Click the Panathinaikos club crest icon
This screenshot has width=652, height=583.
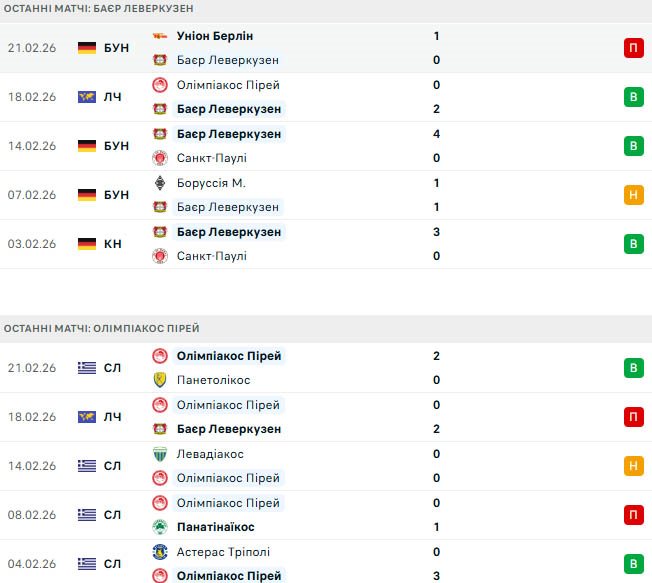pos(159,527)
